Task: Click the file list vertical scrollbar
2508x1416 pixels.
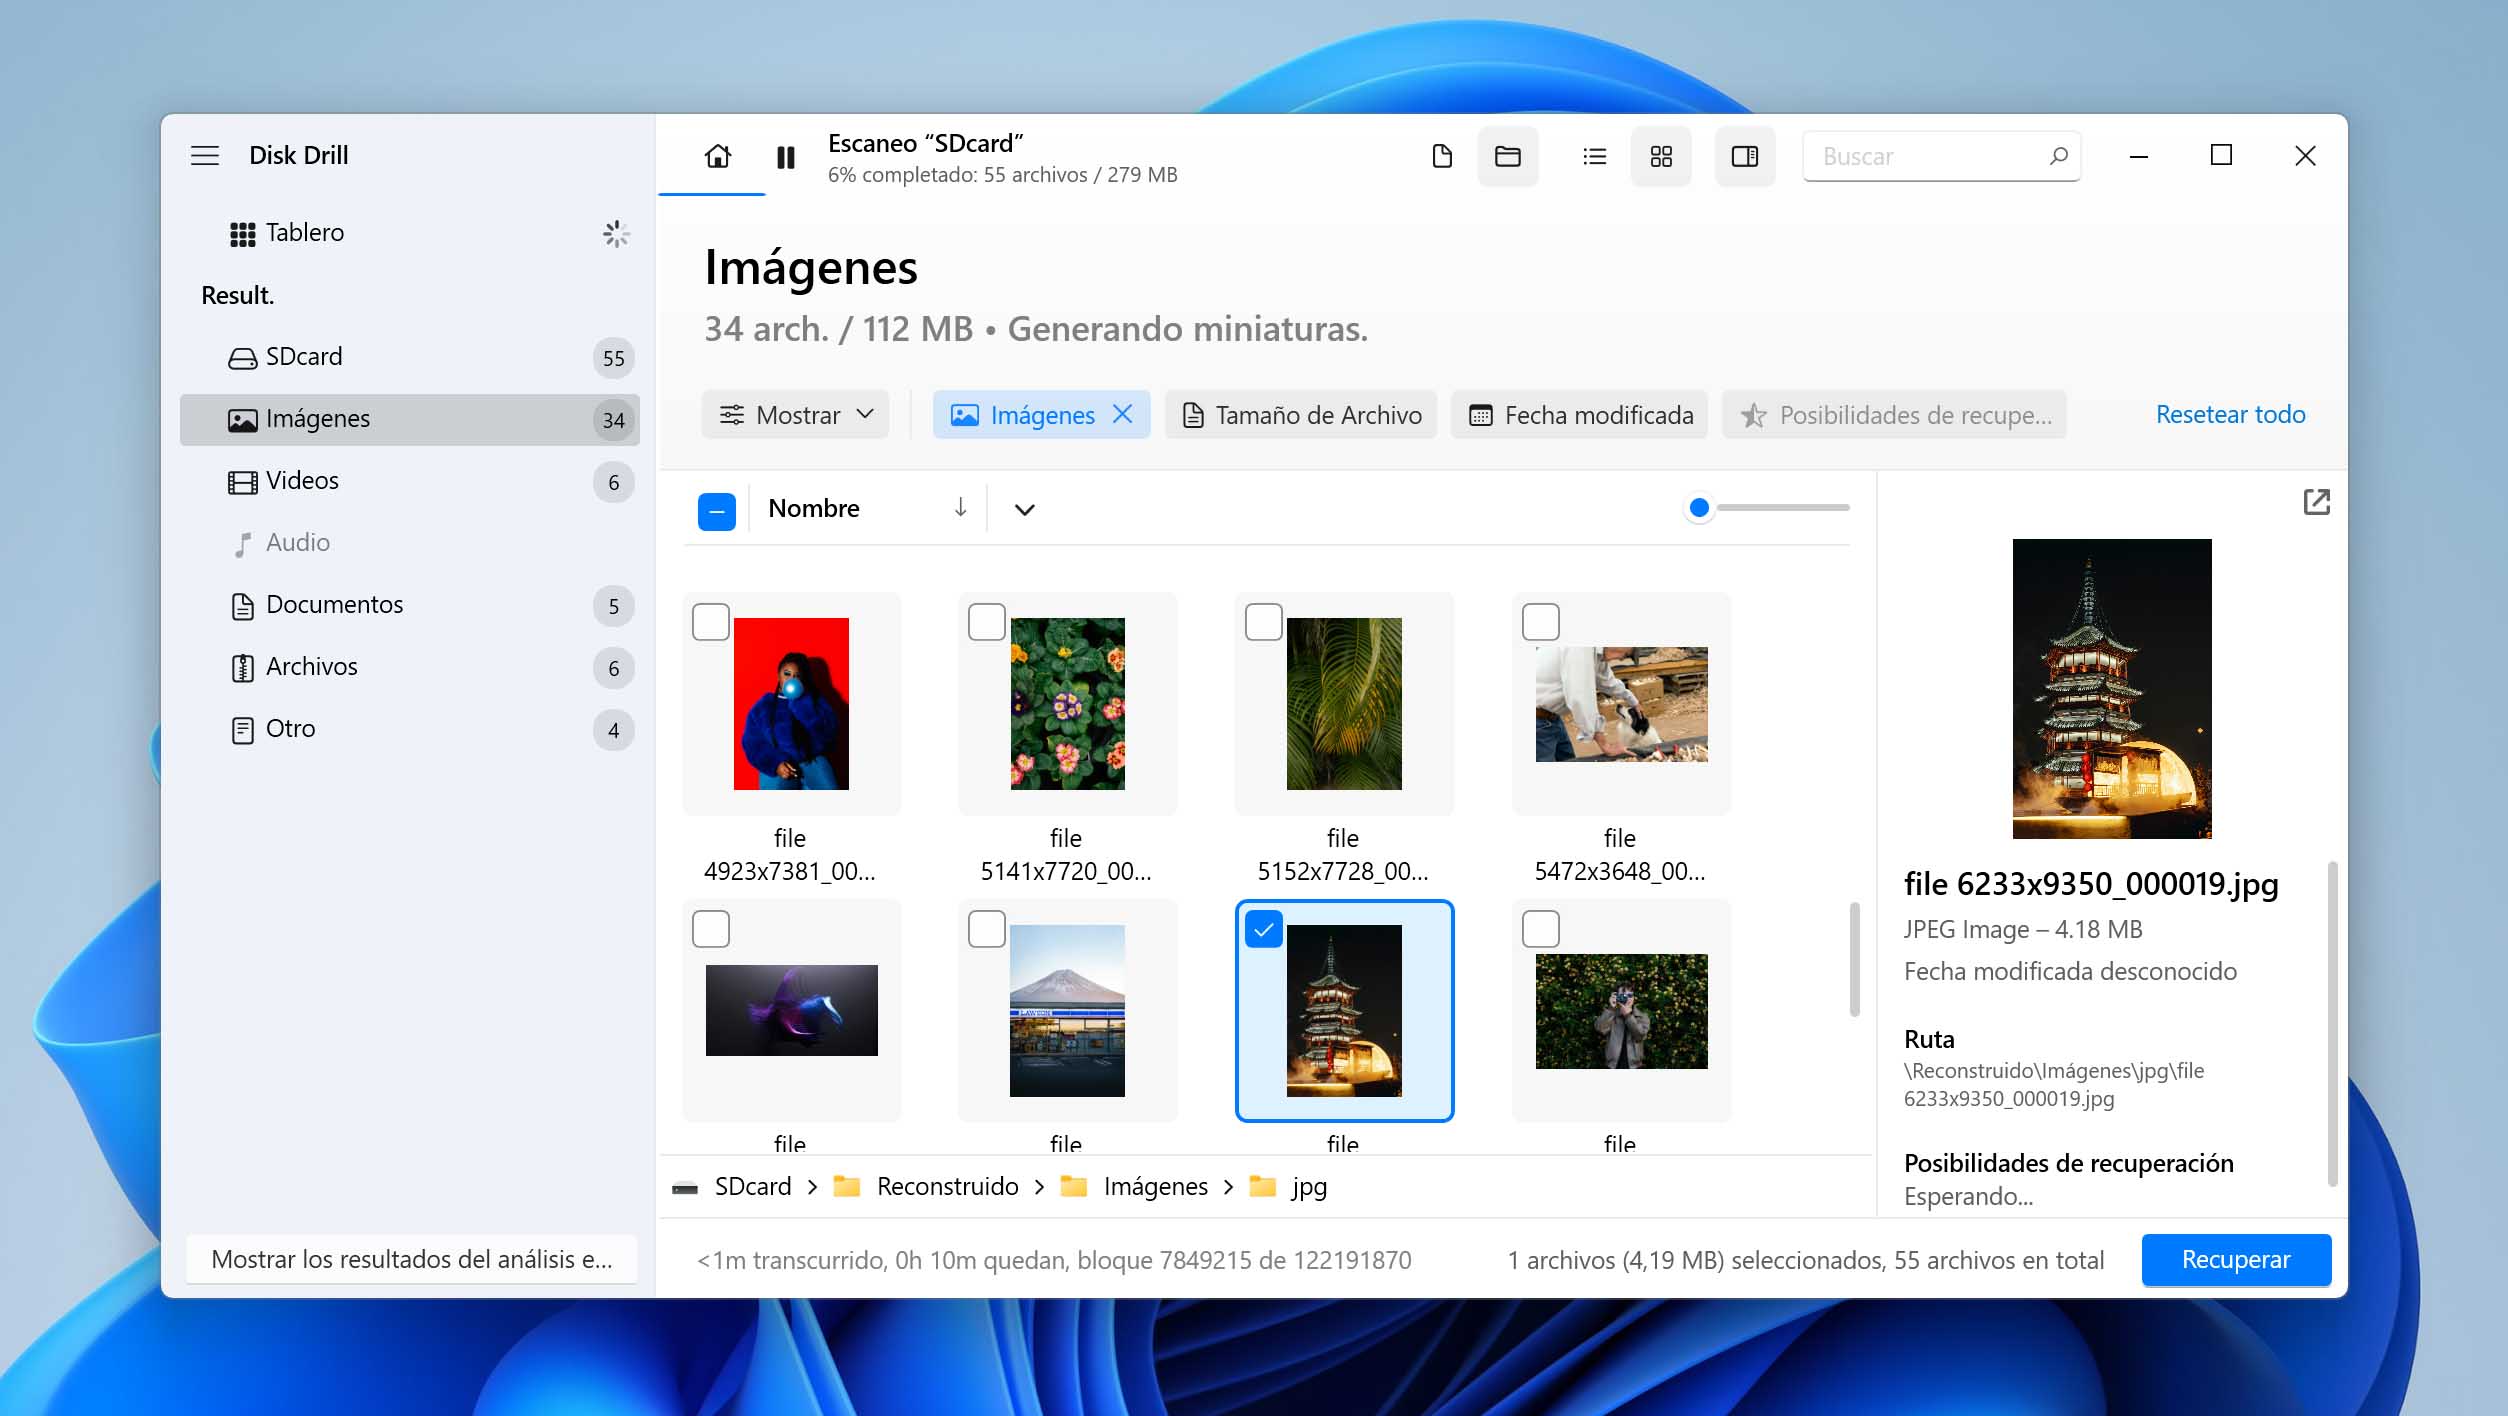Action: pyautogui.click(x=1855, y=960)
